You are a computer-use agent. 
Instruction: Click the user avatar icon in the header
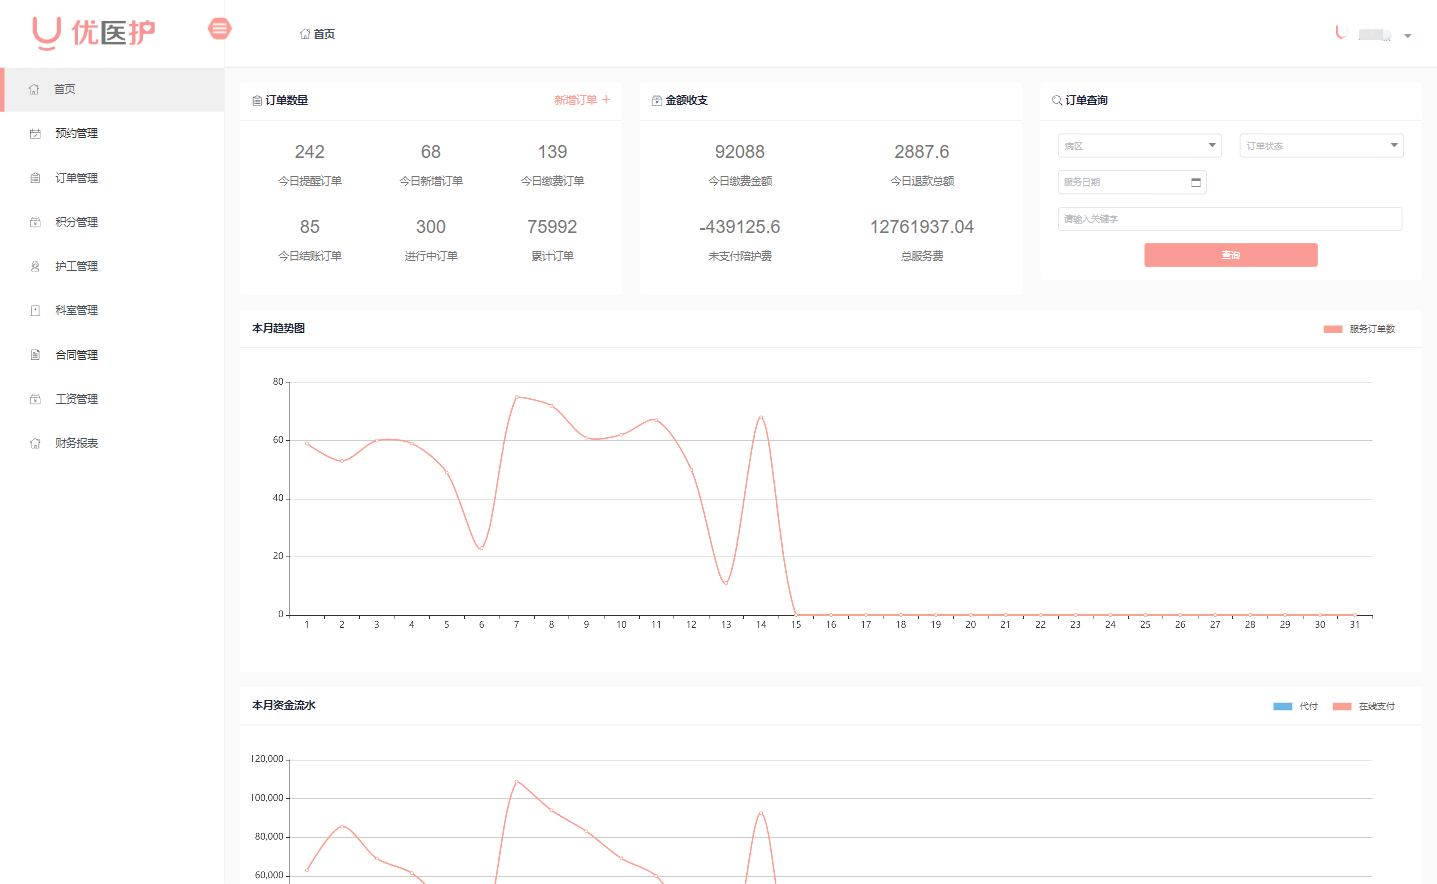tap(1341, 33)
